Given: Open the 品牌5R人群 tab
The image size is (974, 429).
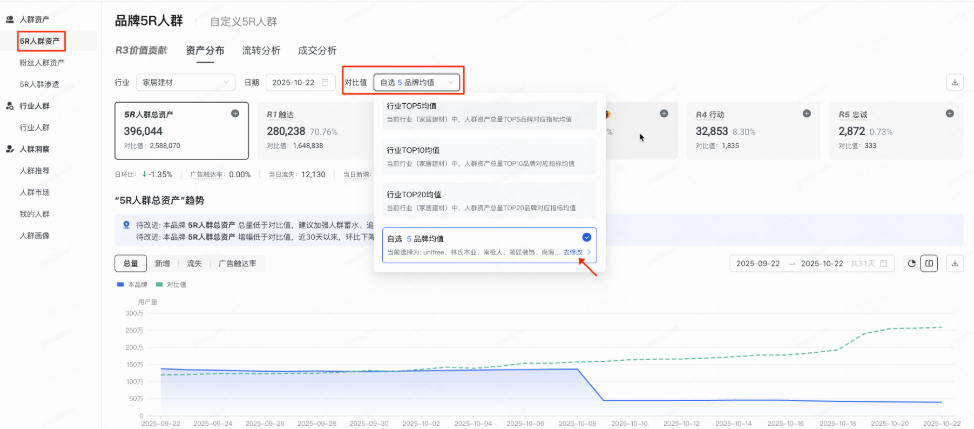Looking at the screenshot, I should (x=148, y=21).
